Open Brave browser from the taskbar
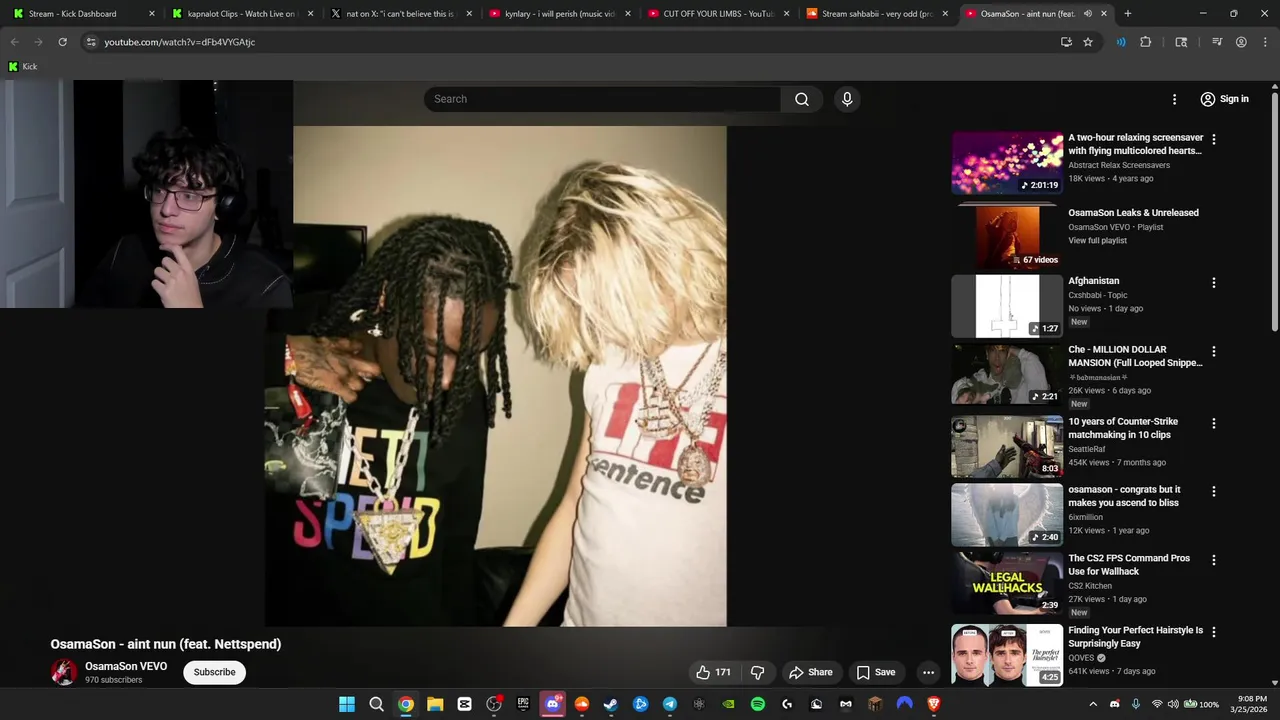1280x720 pixels. point(934,704)
